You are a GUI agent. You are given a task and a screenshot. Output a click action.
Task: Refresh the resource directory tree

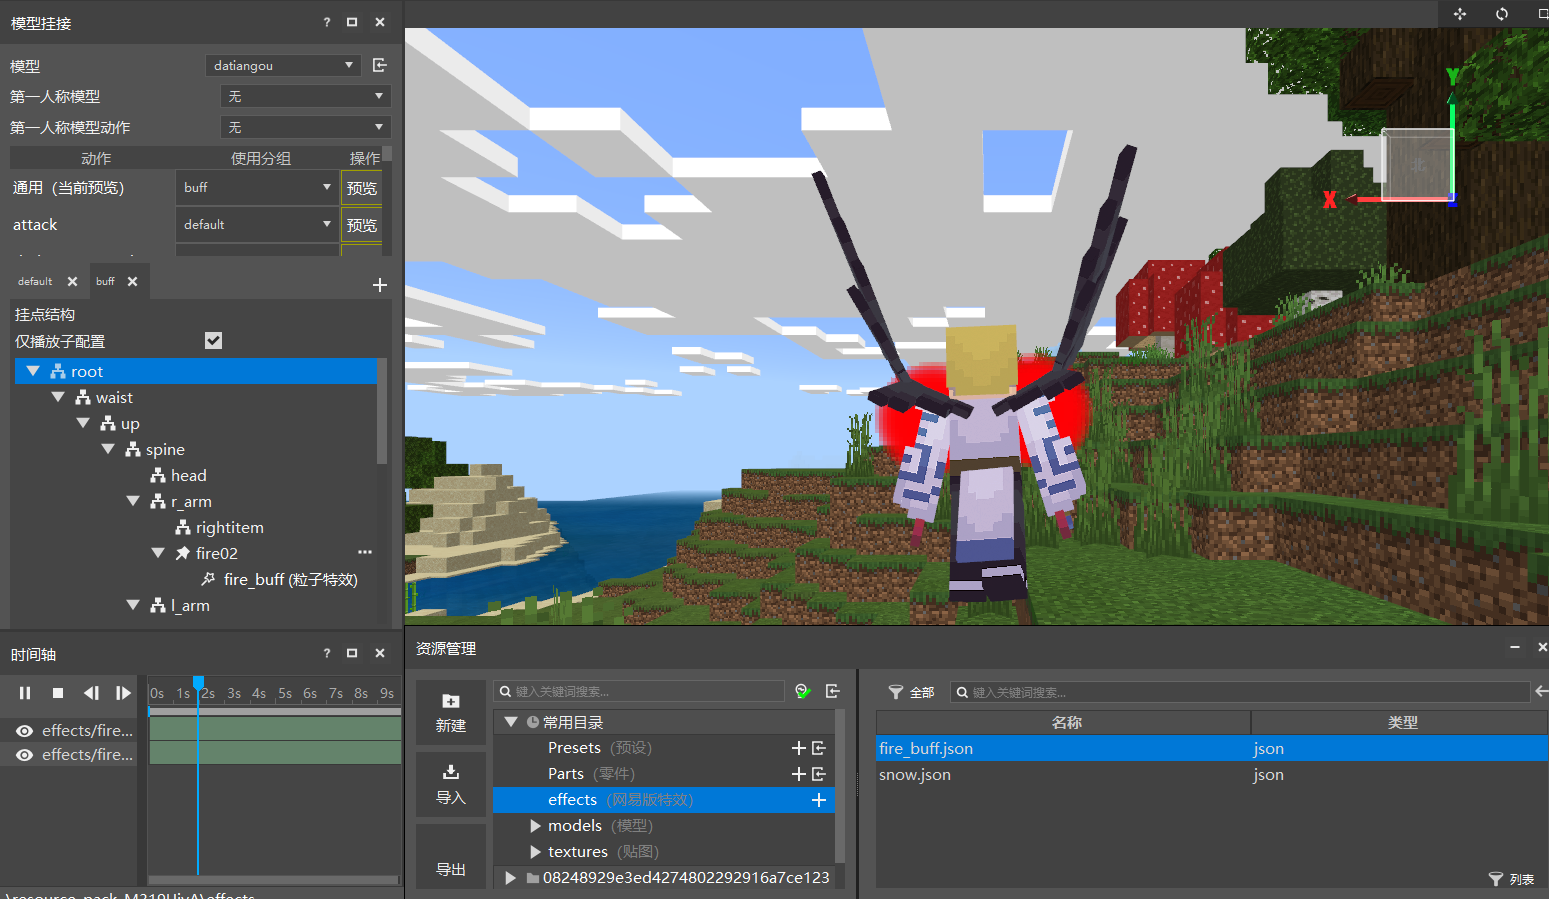(802, 691)
